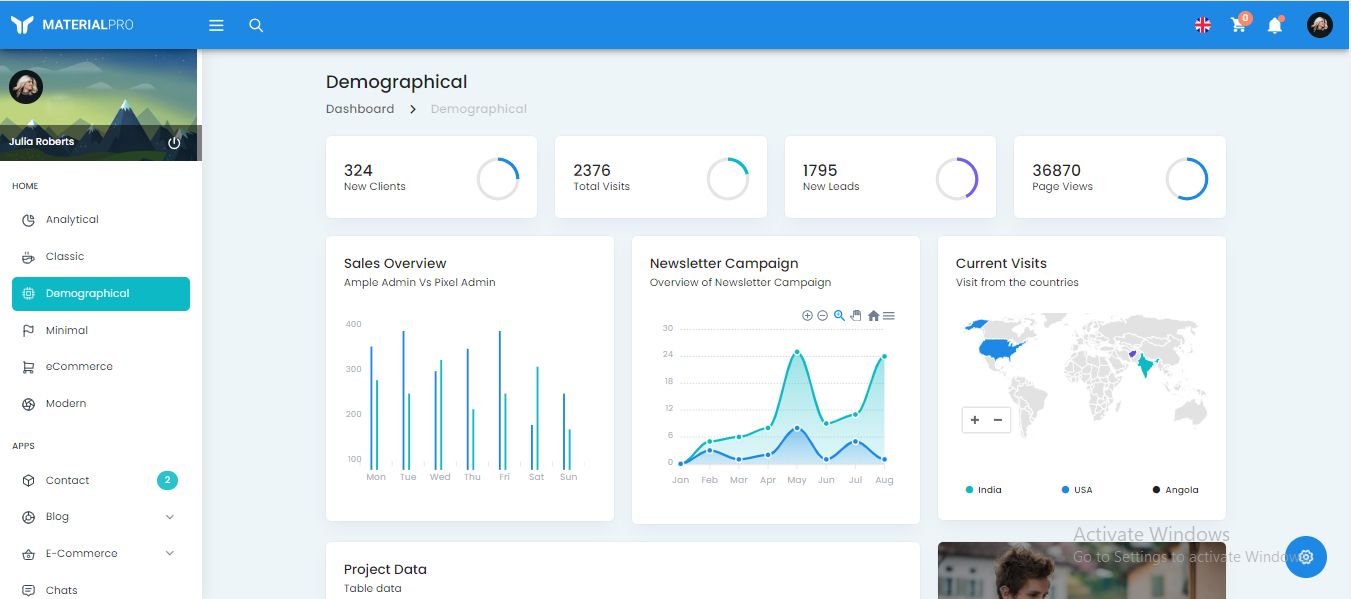Select the panning hand tool

coord(855,316)
